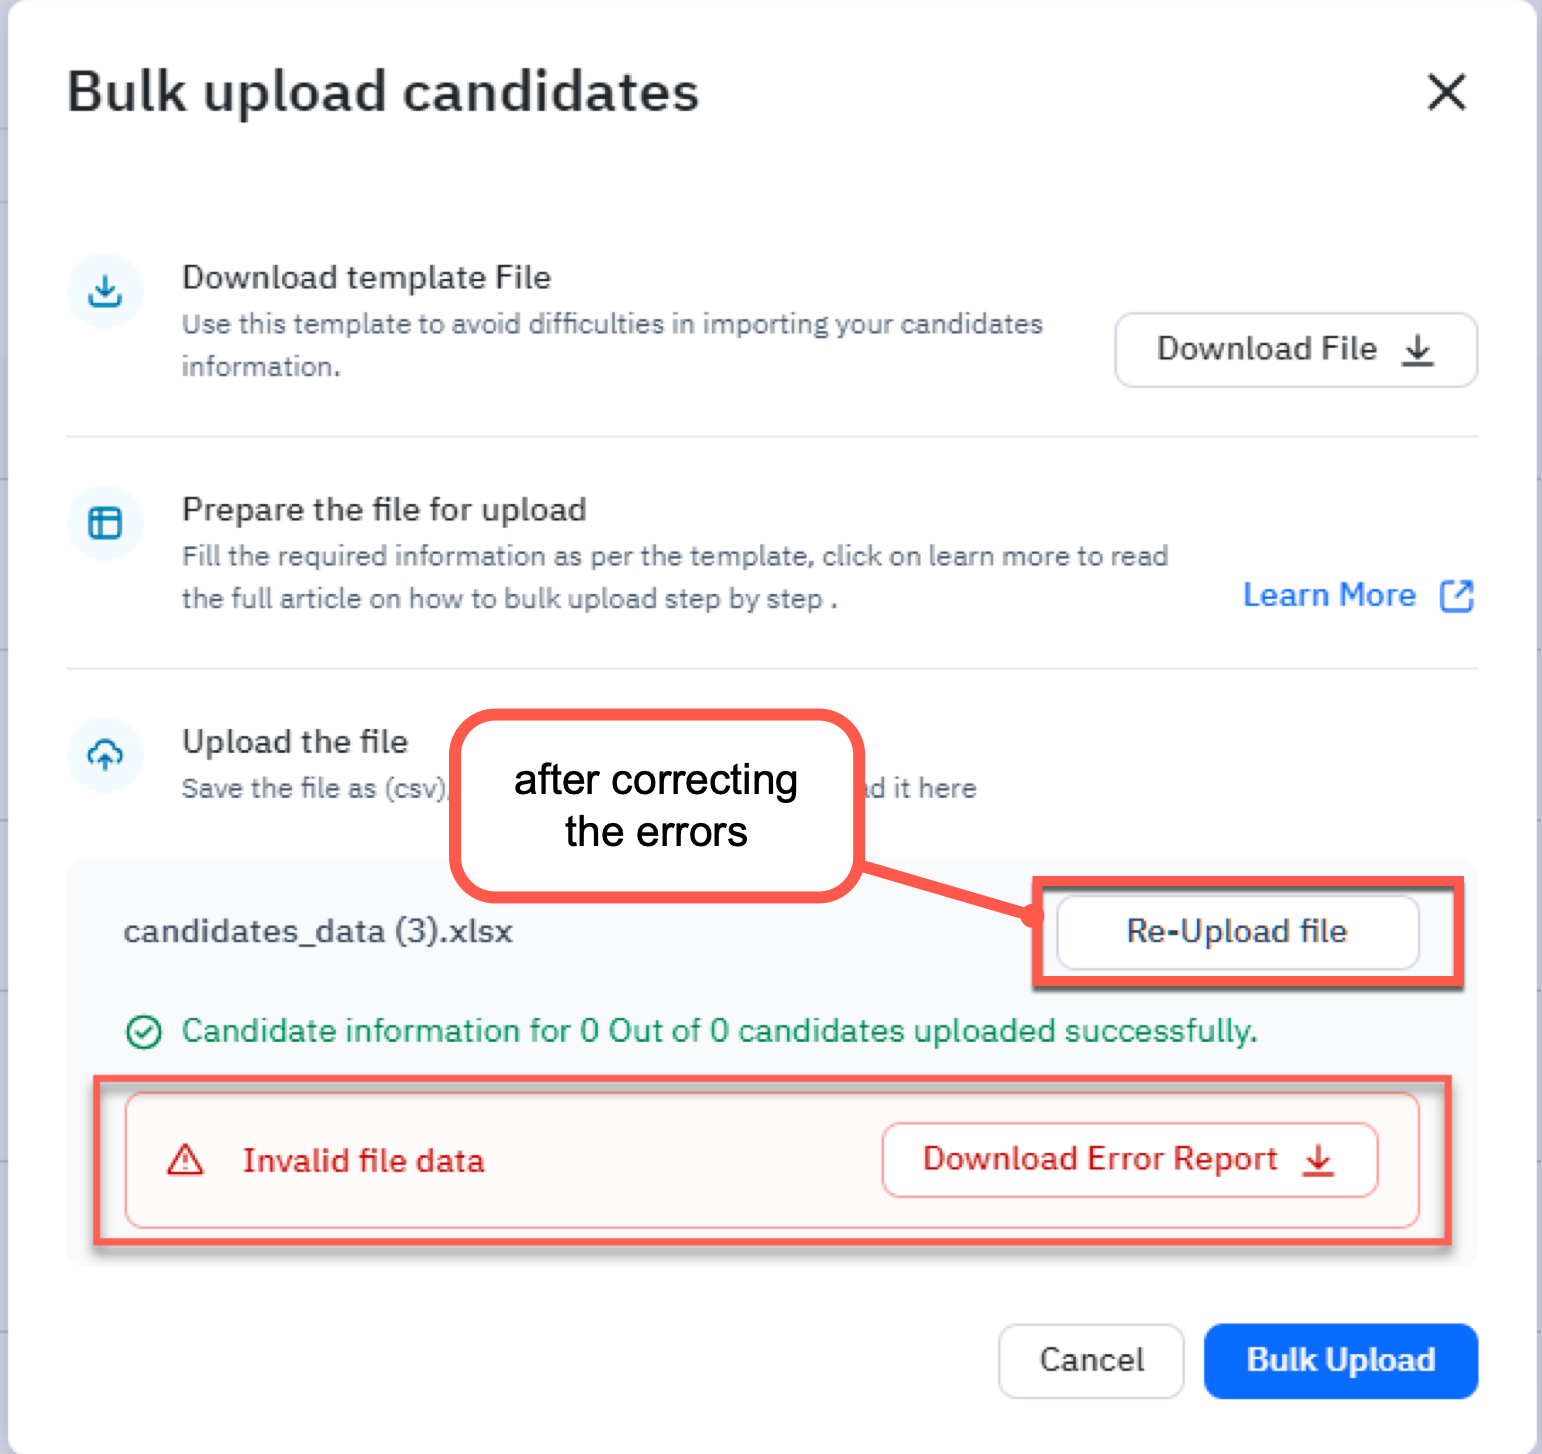Click the red warning triangle icon
This screenshot has width=1542, height=1454.
[185, 1160]
